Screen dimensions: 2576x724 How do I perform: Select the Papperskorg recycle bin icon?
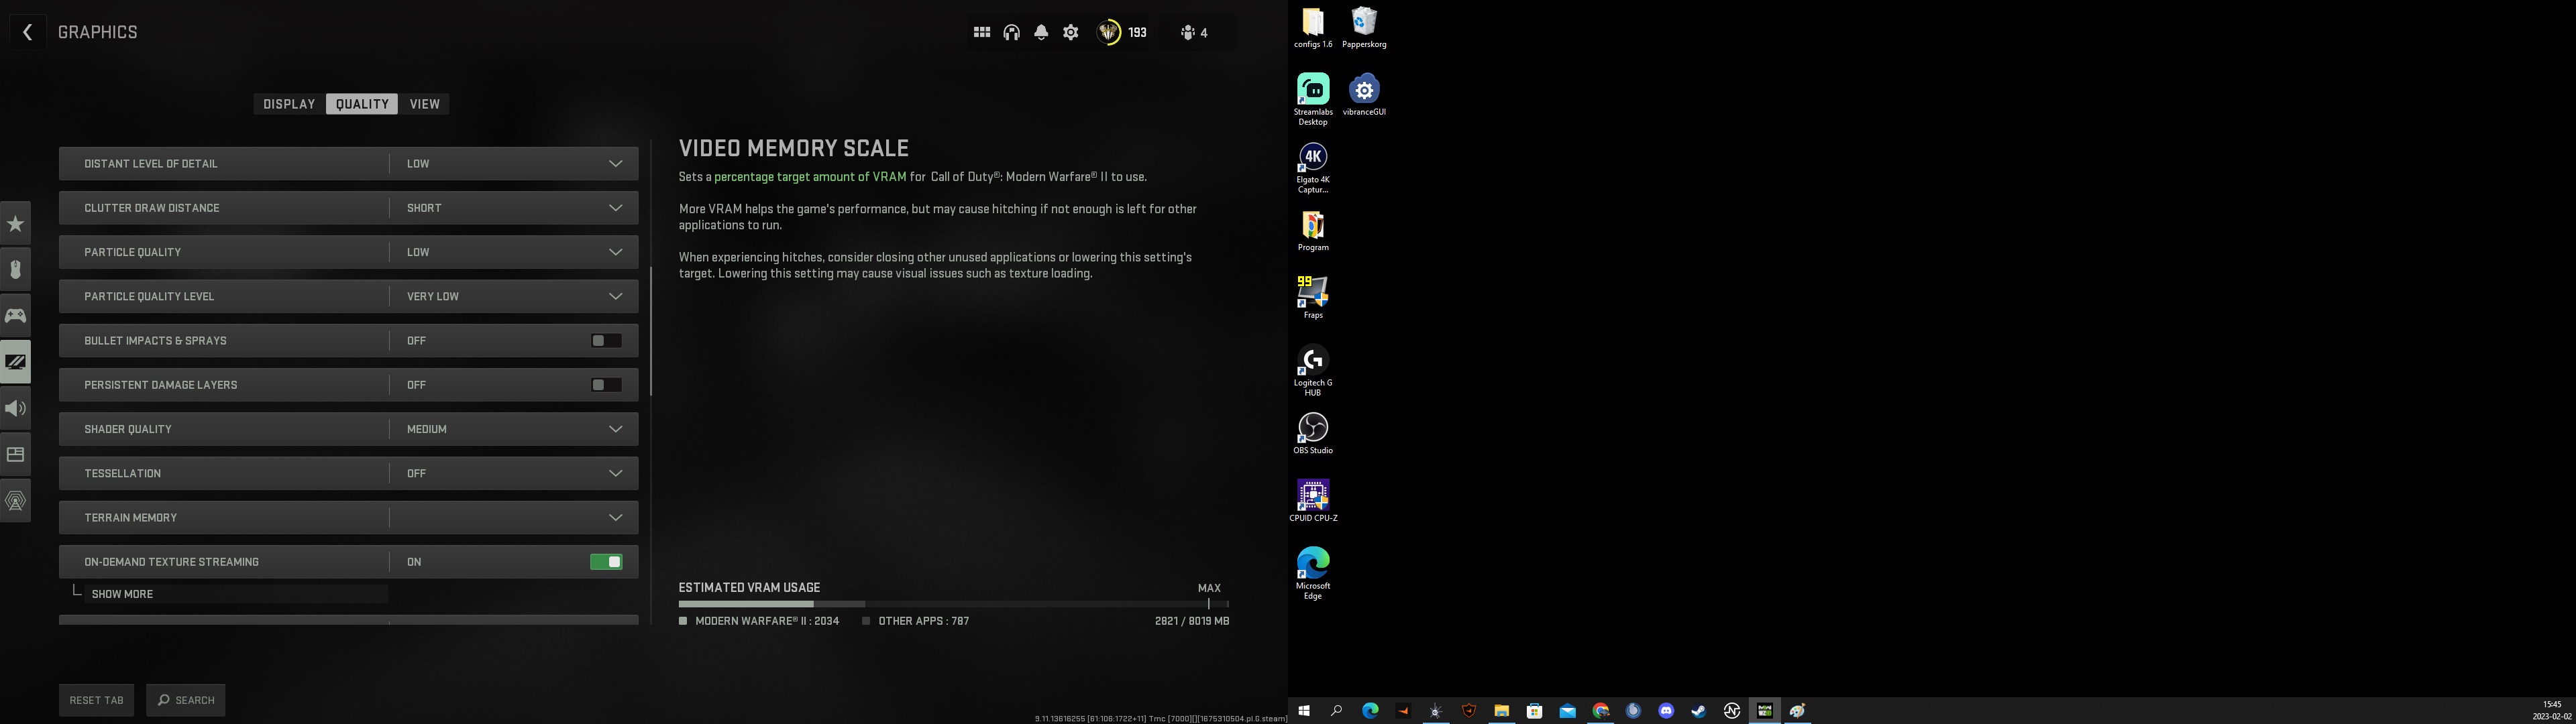click(x=1364, y=27)
